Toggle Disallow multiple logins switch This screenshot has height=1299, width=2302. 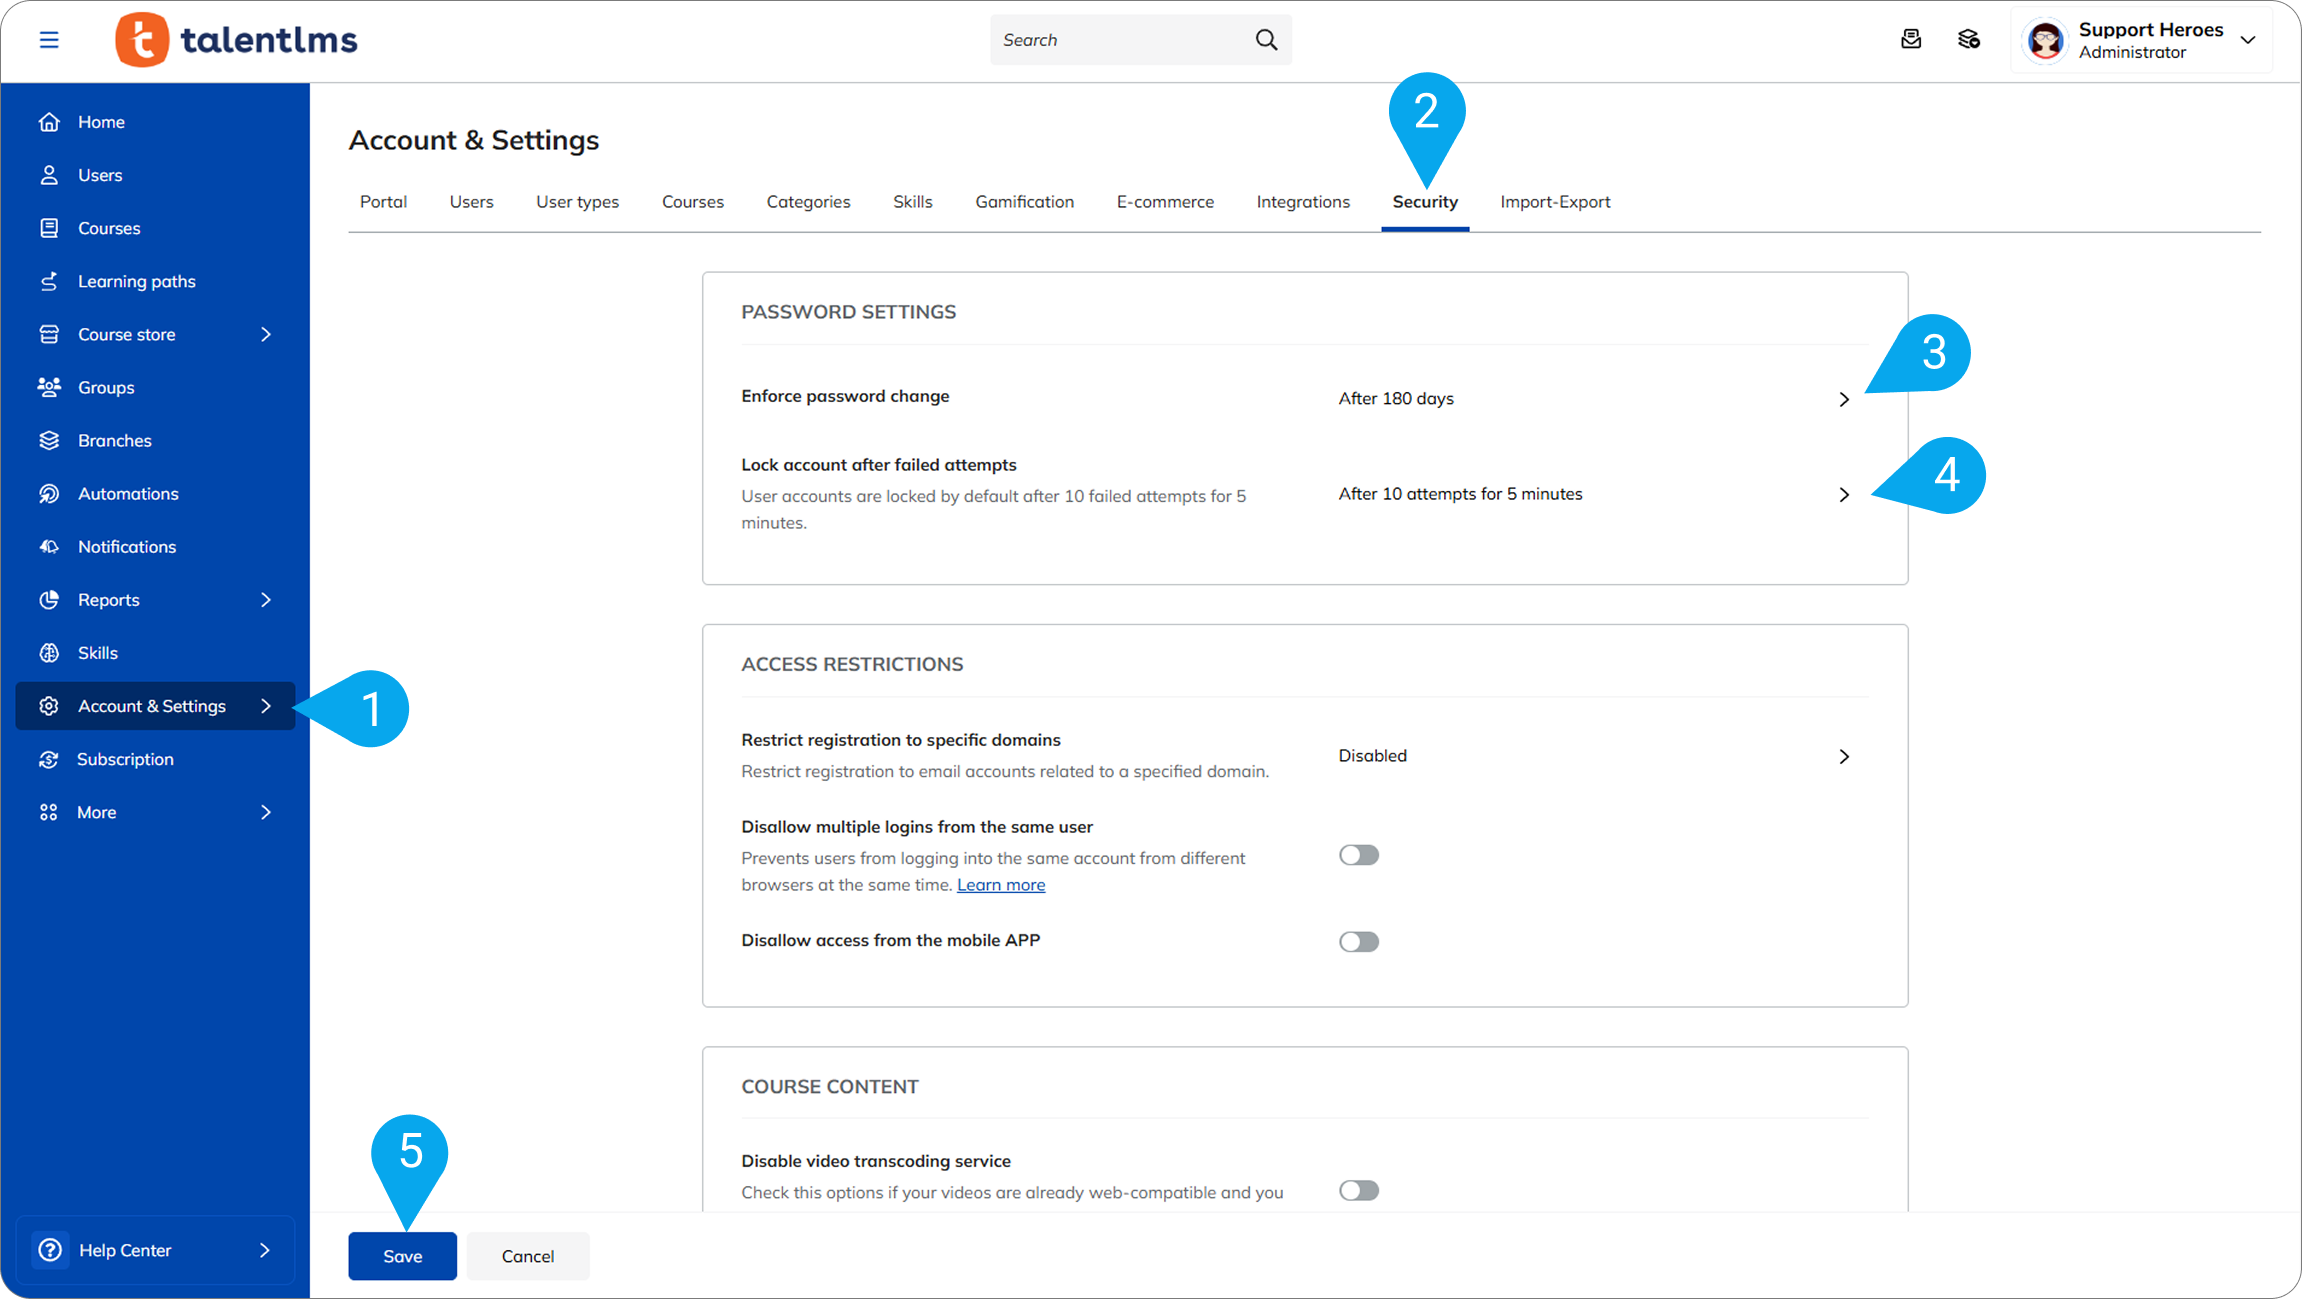(1359, 855)
